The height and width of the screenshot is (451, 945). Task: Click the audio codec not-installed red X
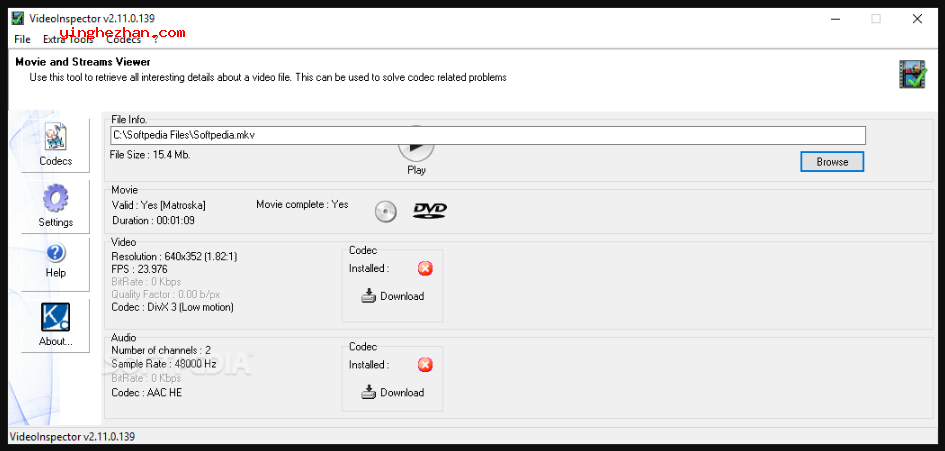(425, 365)
